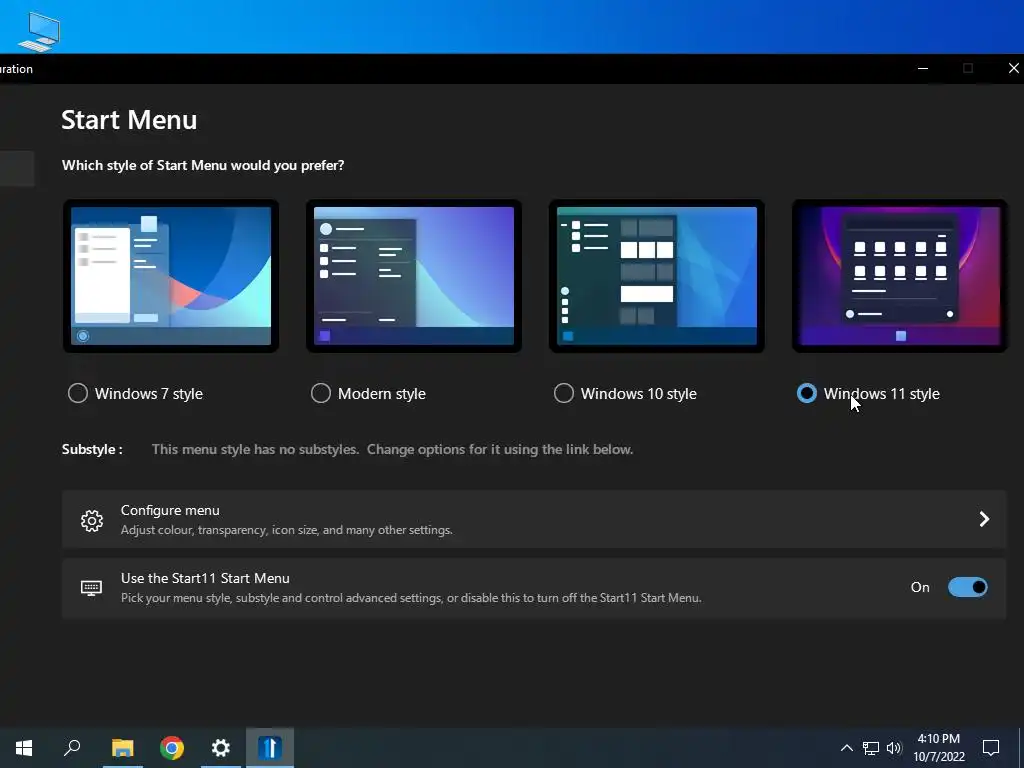Turn off the Start11 Start Menu toggle
This screenshot has height=768, width=1024.
968,587
